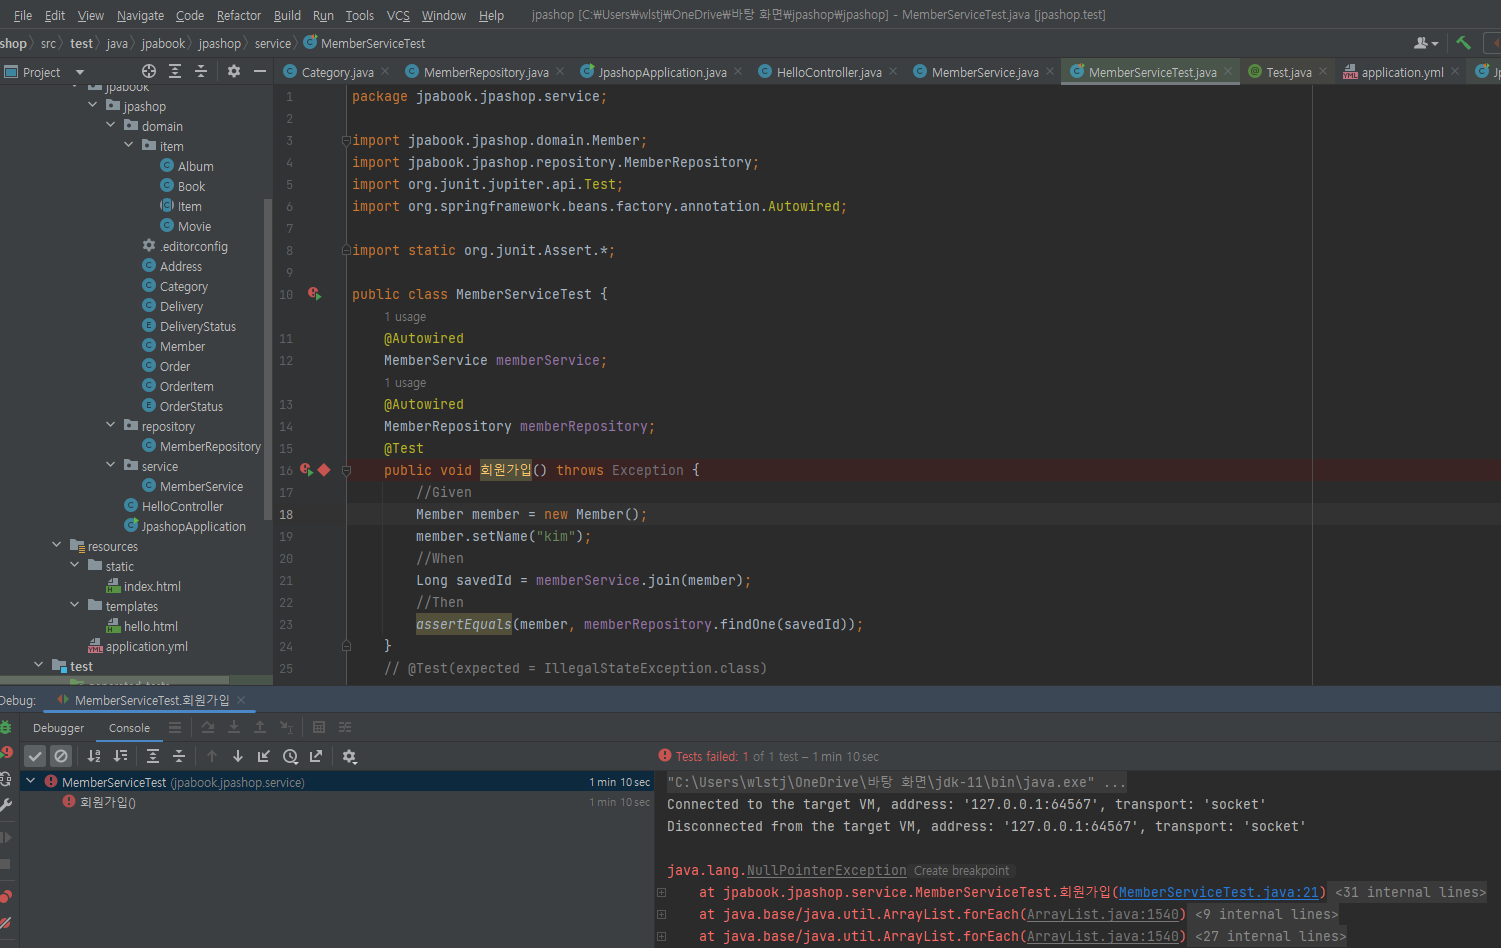Collapse the service folder in tree
Viewport: 1501px width, 948px height.
(111, 465)
